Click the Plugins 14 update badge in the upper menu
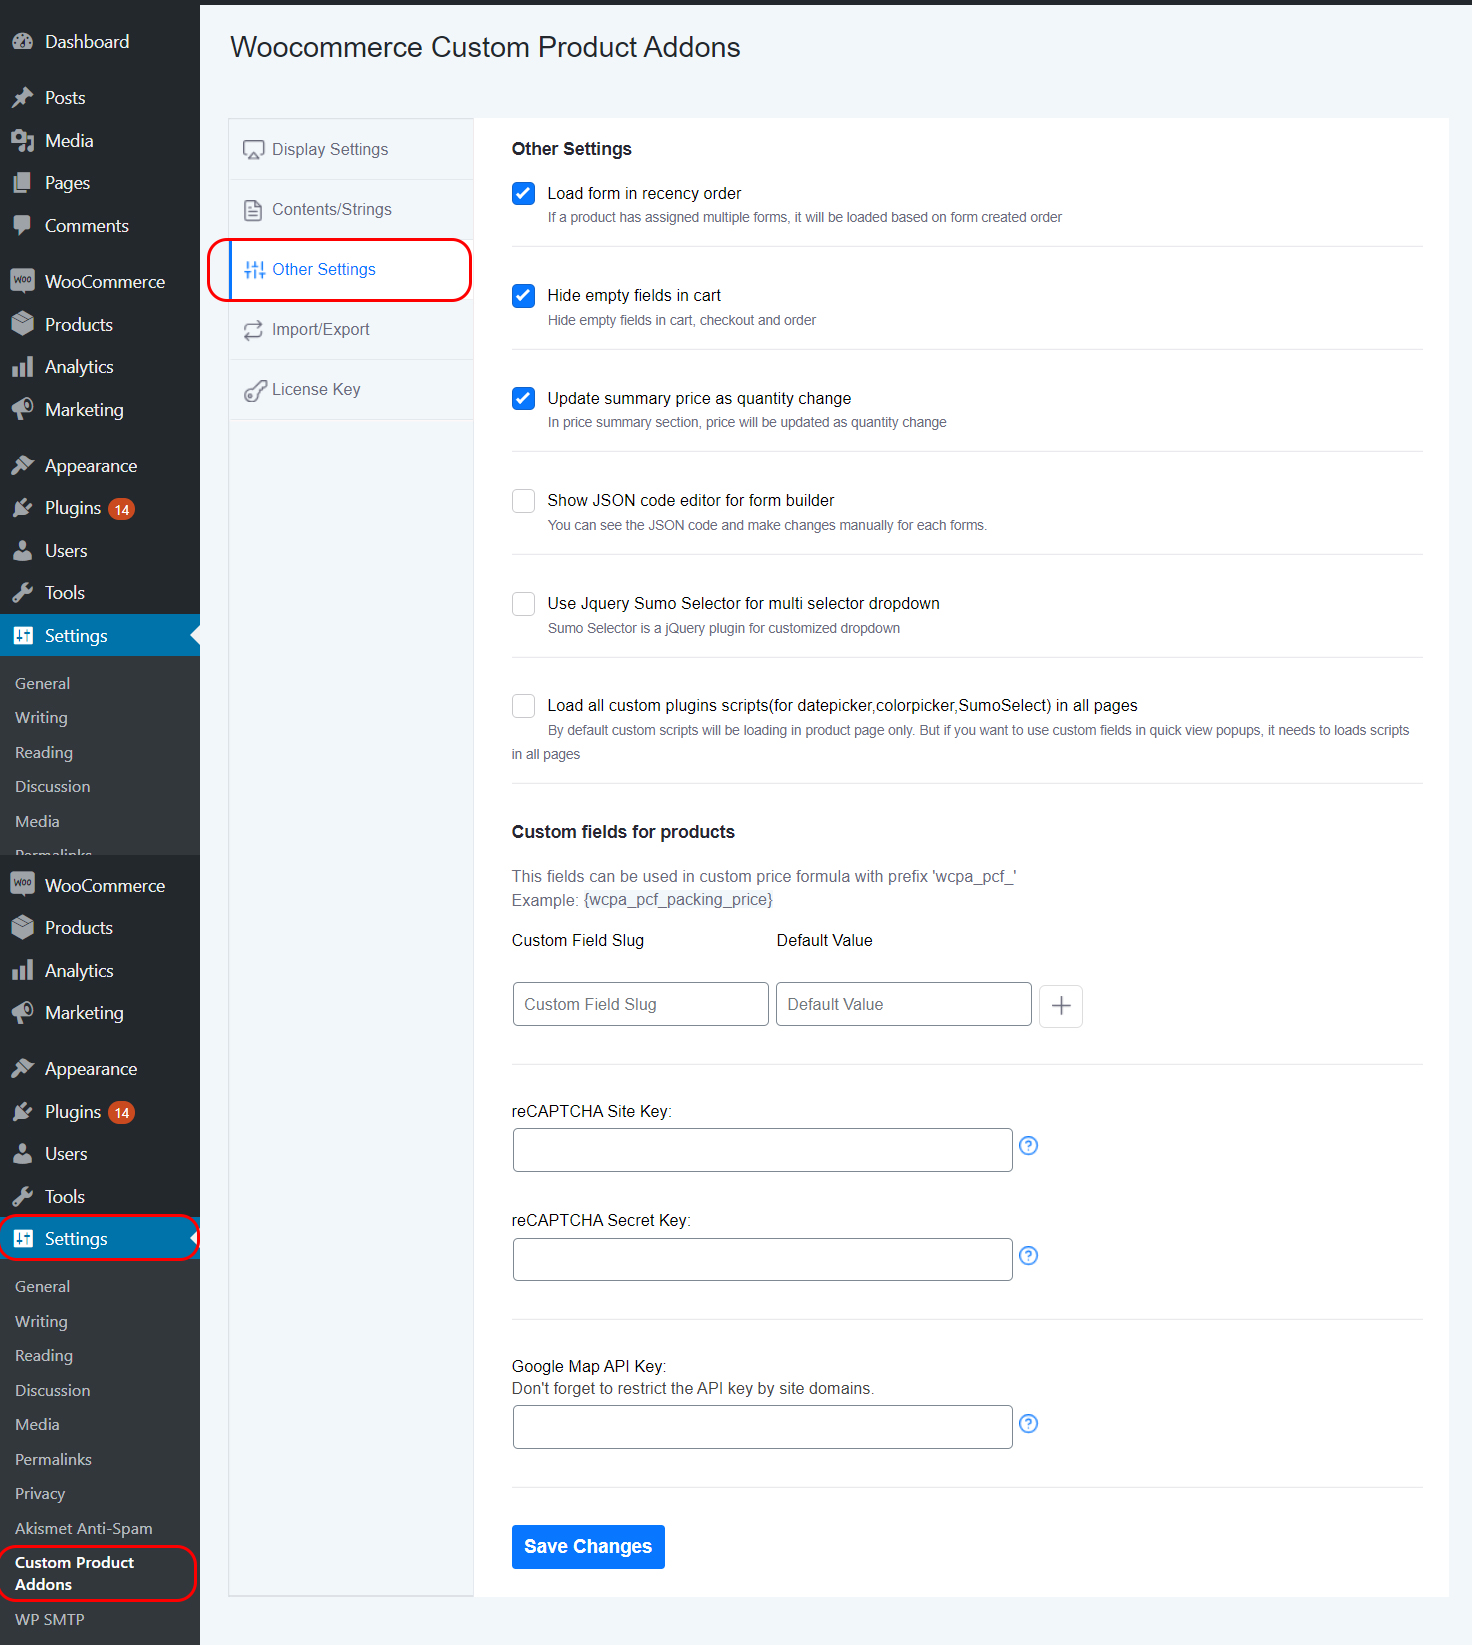 (122, 509)
